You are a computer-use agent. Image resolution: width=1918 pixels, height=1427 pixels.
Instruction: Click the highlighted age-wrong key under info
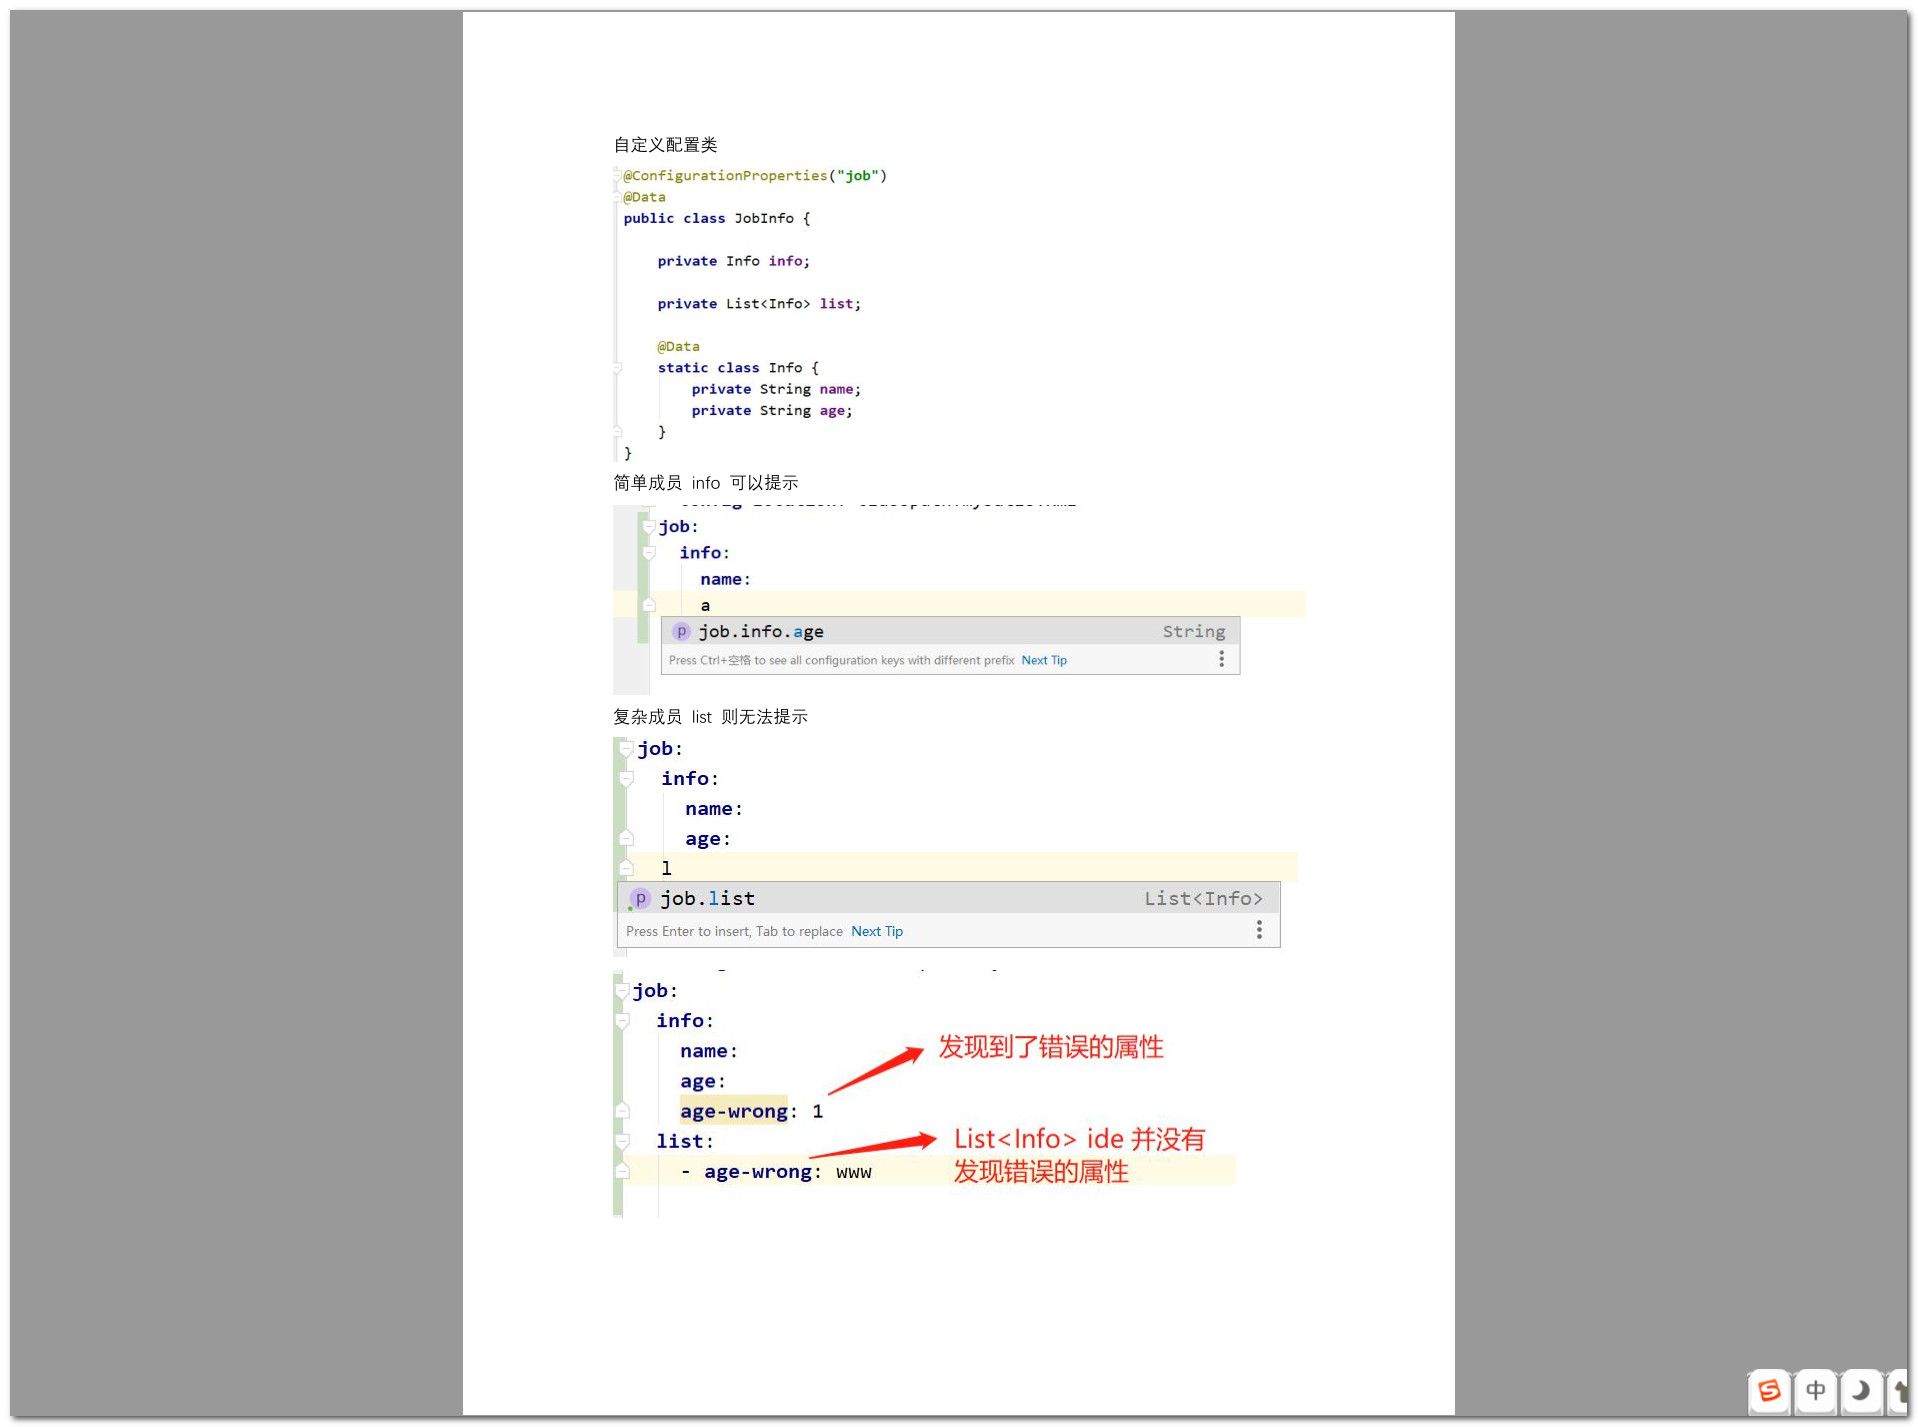733,1111
